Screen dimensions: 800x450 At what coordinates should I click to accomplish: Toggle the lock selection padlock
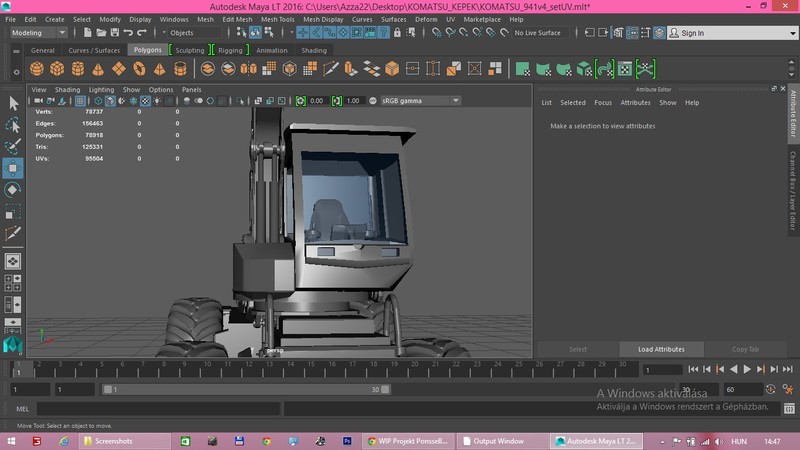click(397, 33)
